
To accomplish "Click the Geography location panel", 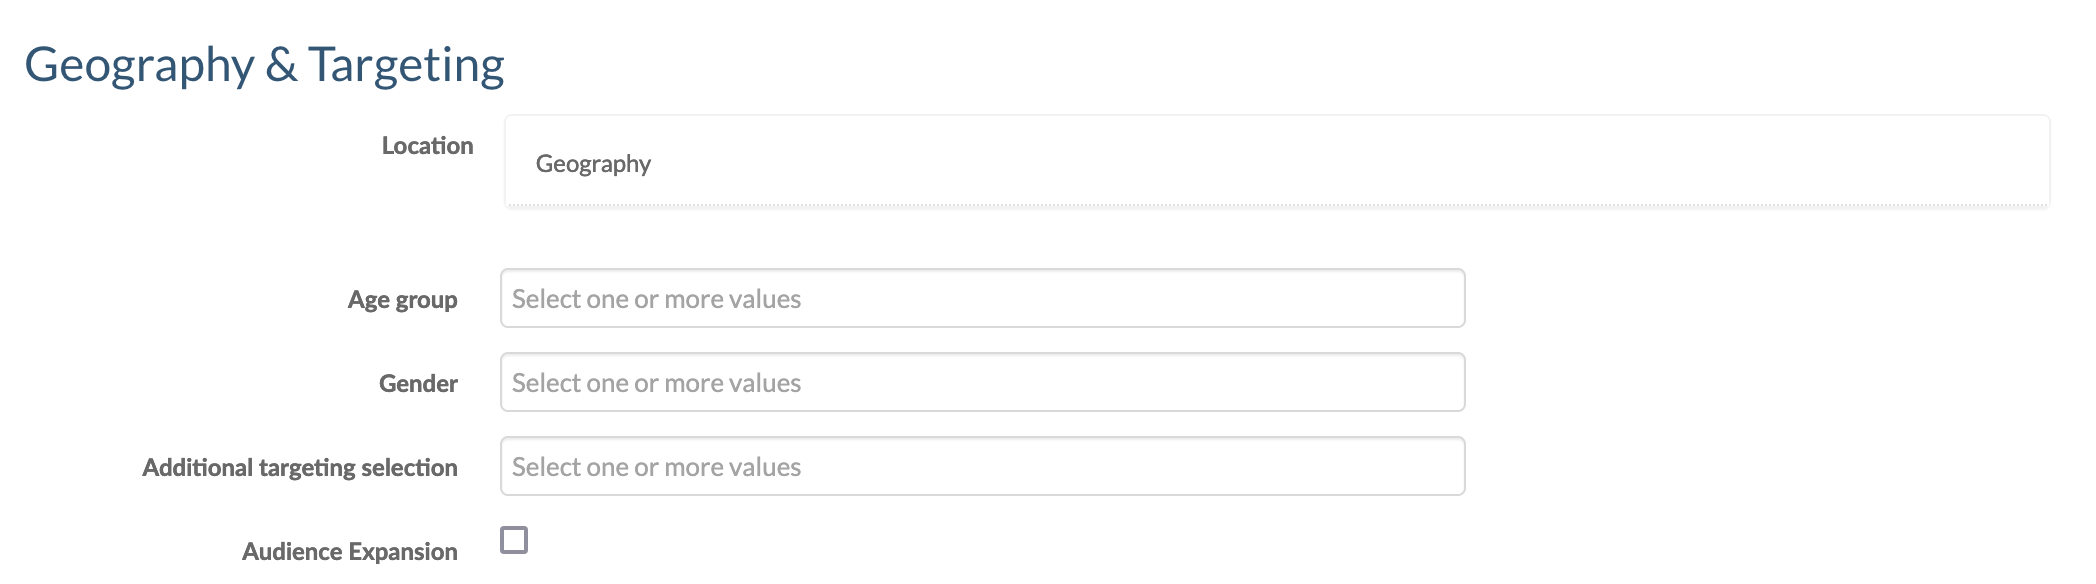I will (x=1276, y=162).
